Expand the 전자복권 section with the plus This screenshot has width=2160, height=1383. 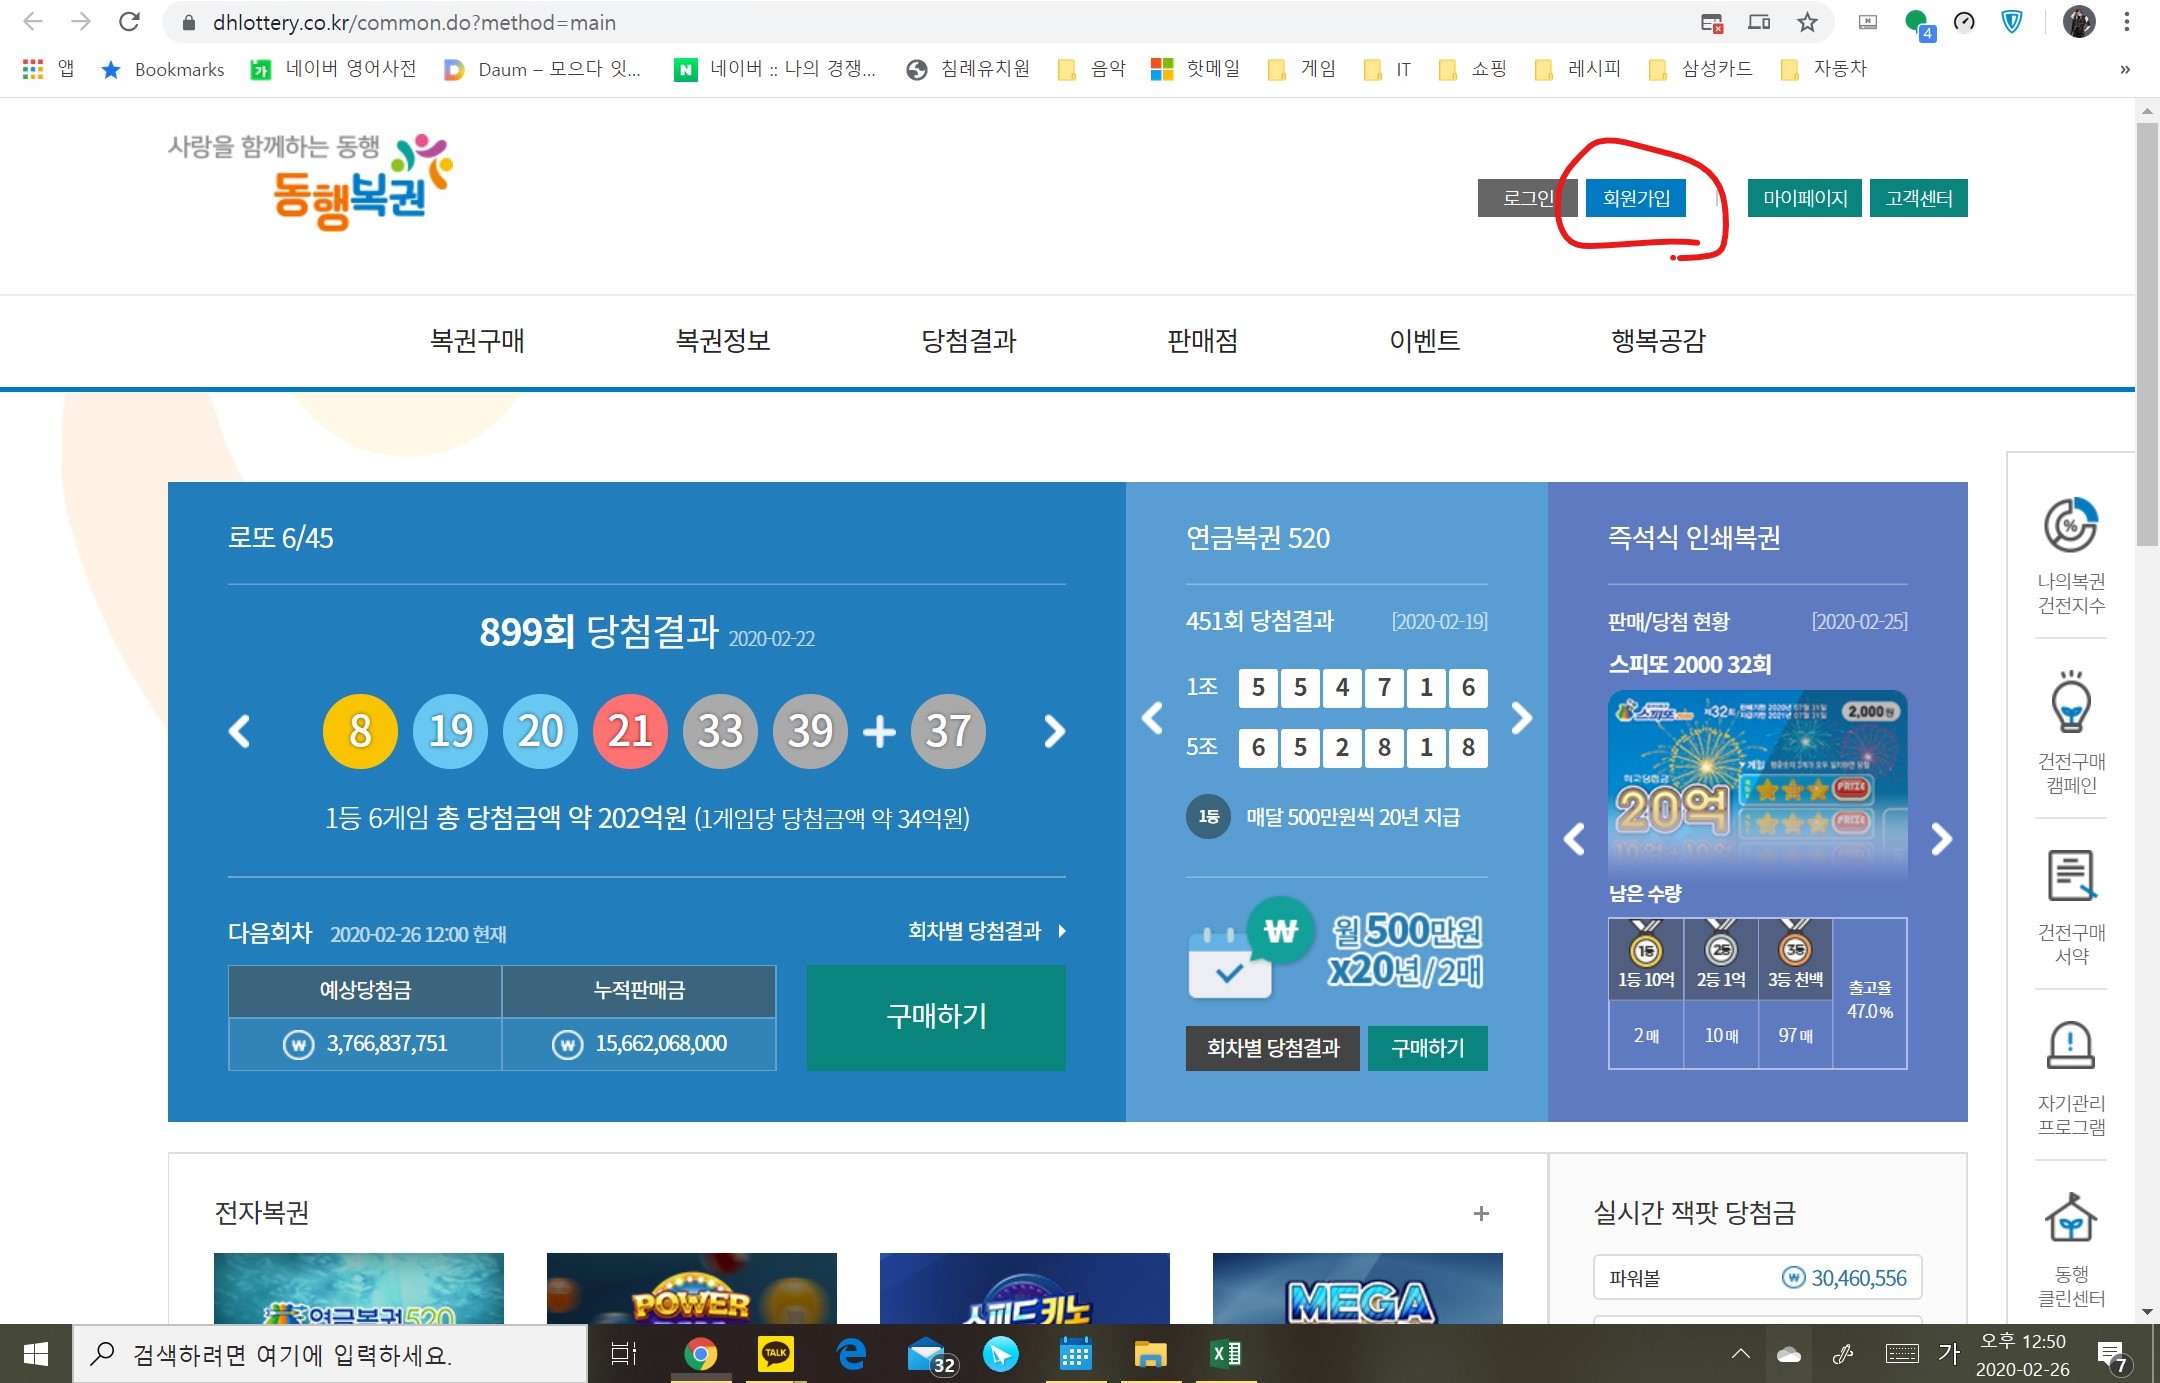point(1481,1213)
